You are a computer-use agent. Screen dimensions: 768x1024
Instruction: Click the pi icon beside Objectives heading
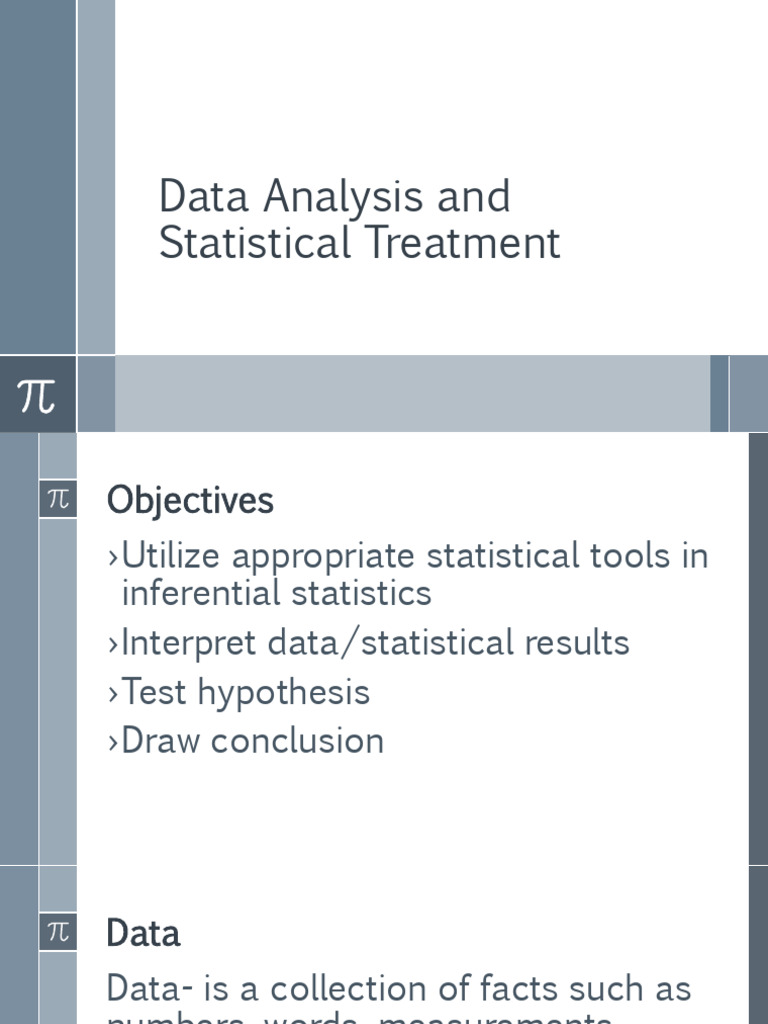[x=58, y=499]
